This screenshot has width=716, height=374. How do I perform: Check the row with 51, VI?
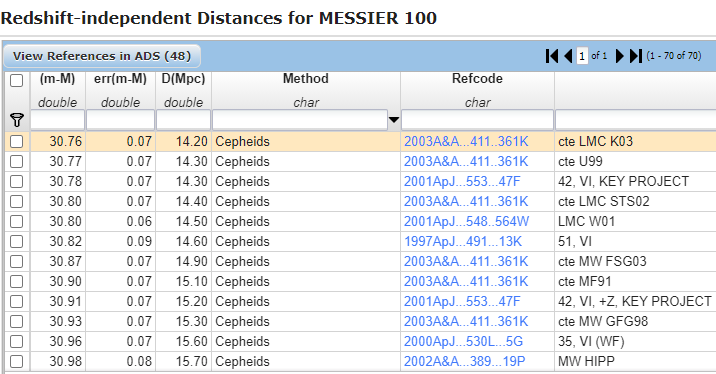[16, 242]
